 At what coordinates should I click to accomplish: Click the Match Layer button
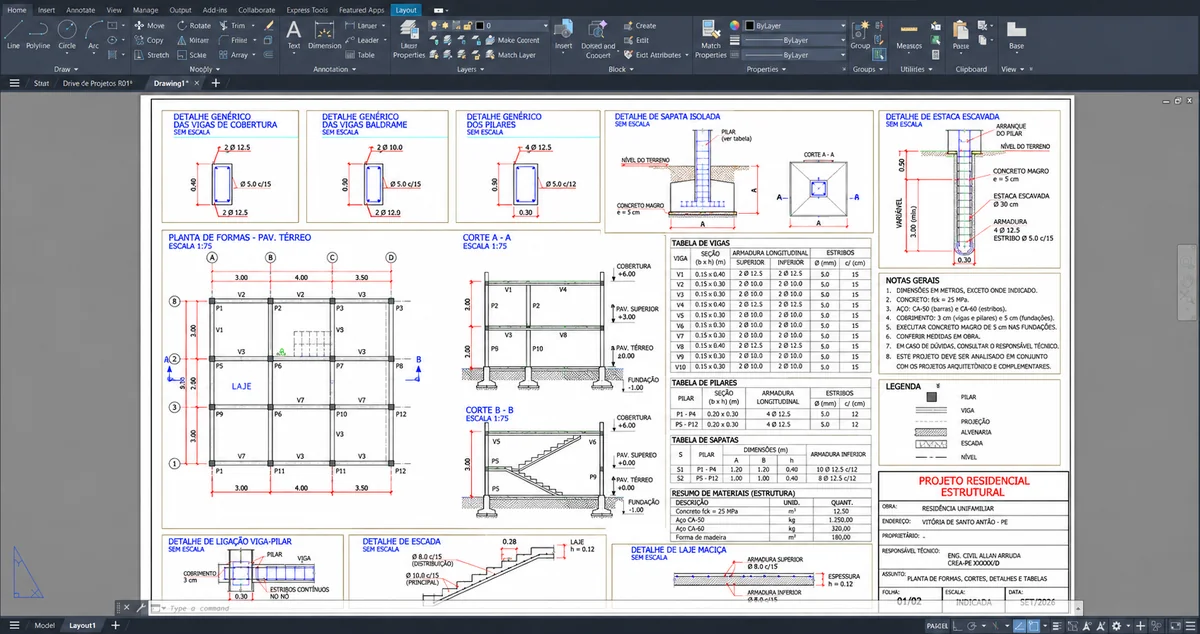(510, 55)
